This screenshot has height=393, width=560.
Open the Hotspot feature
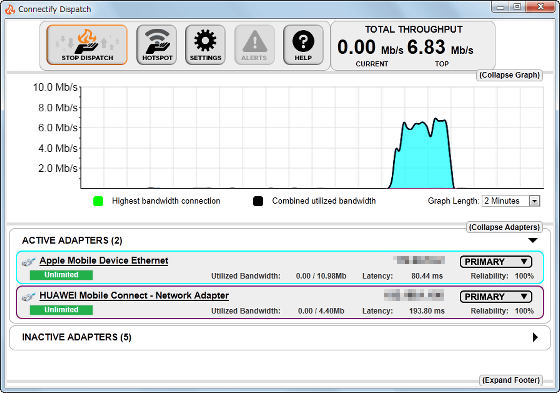click(x=156, y=45)
